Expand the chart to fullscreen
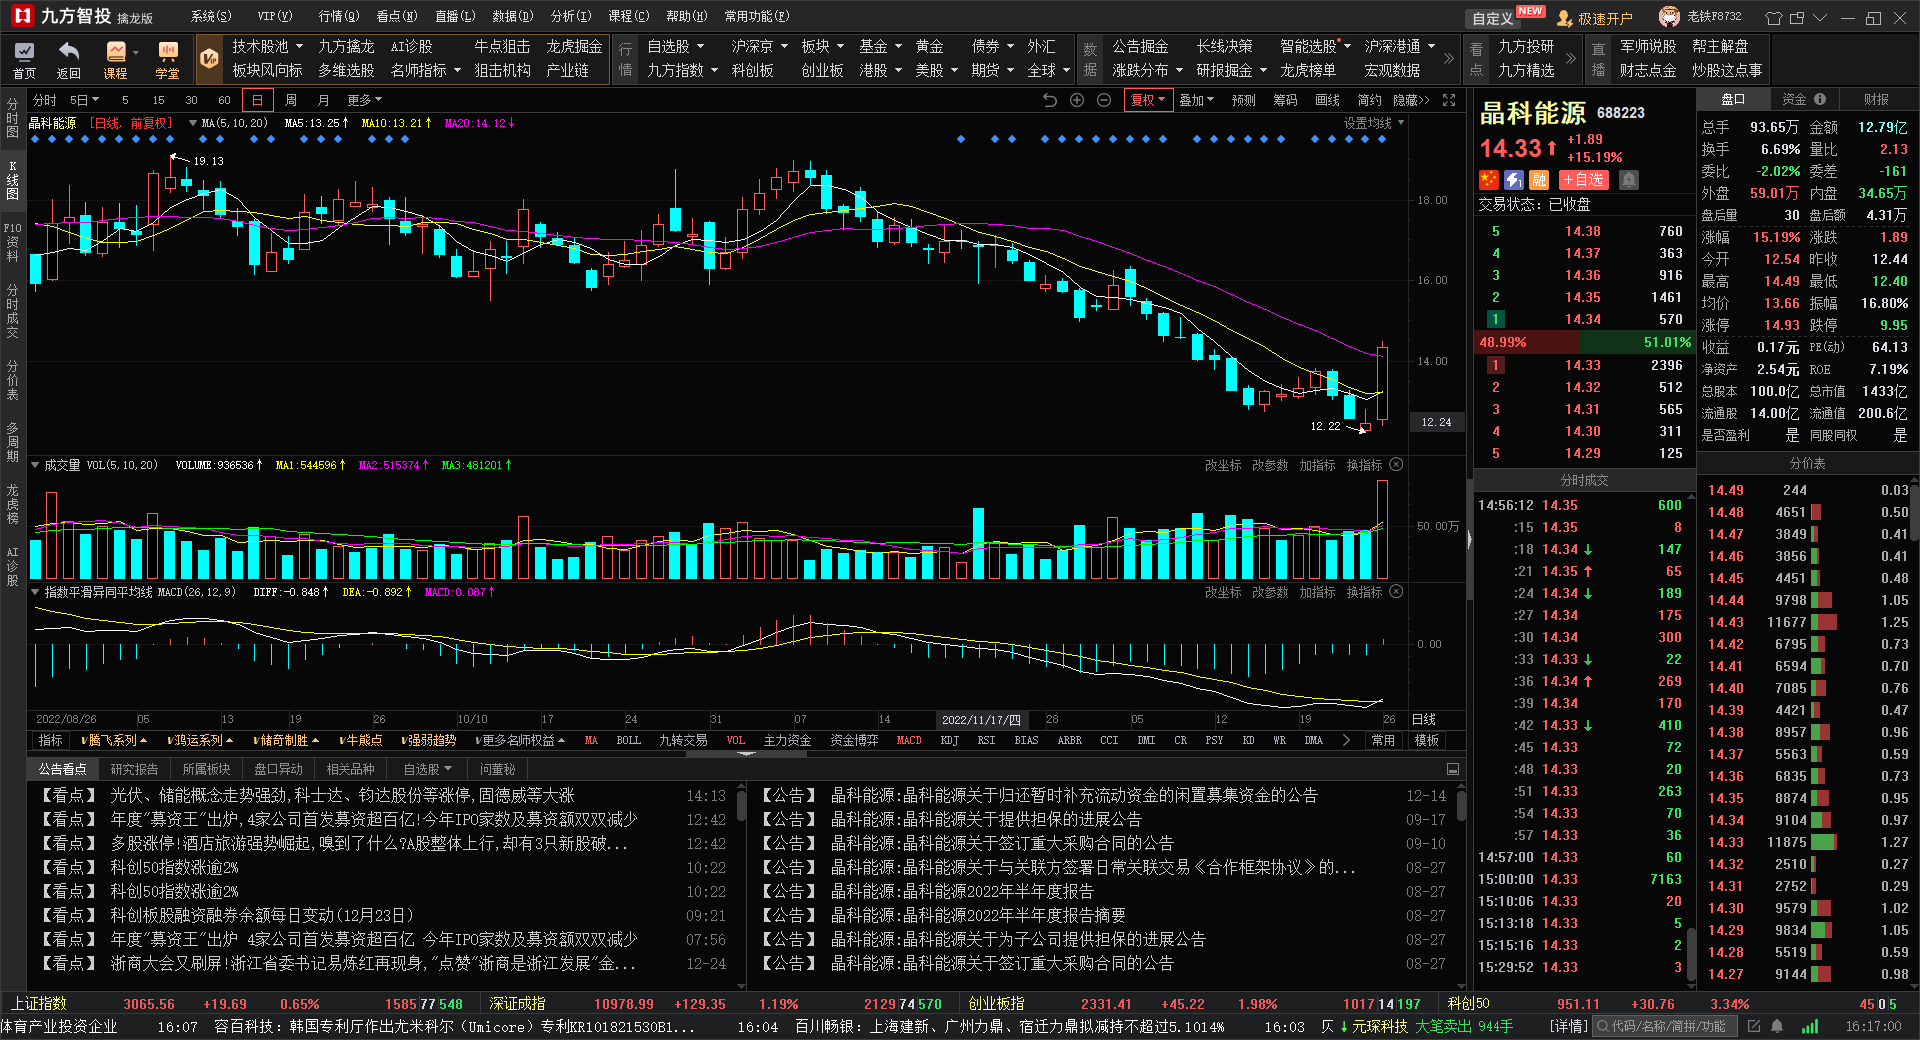1920x1040 pixels. click(x=1449, y=100)
